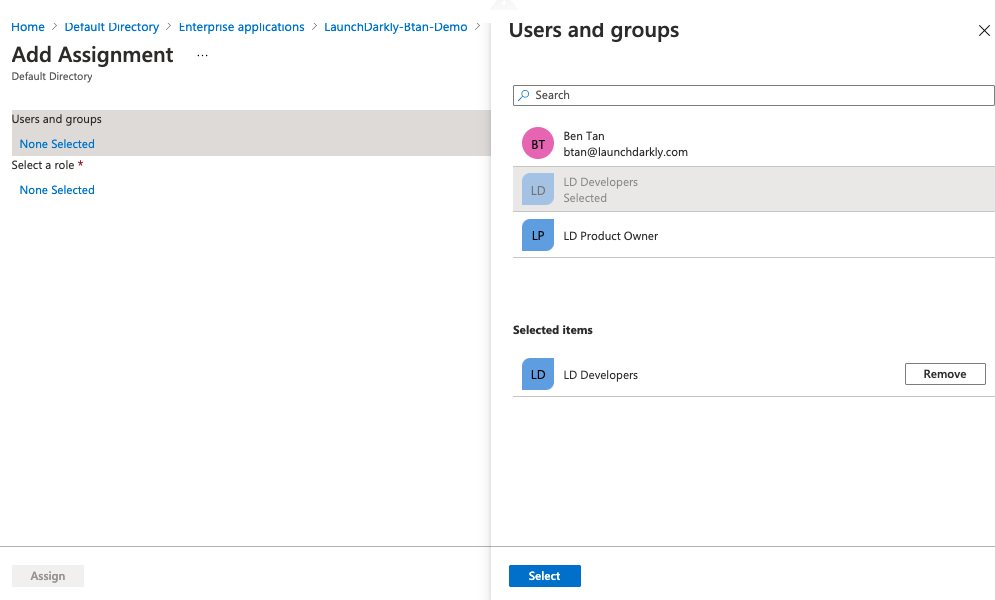Open Default Directory from the breadcrumb
Viewport: 995px width, 600px height.
click(x=111, y=27)
